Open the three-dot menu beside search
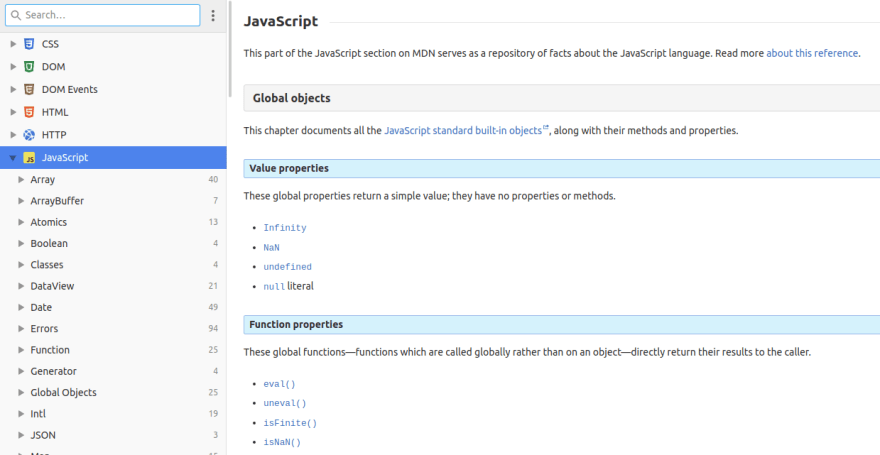This screenshot has height=455, width=880. [213, 15]
